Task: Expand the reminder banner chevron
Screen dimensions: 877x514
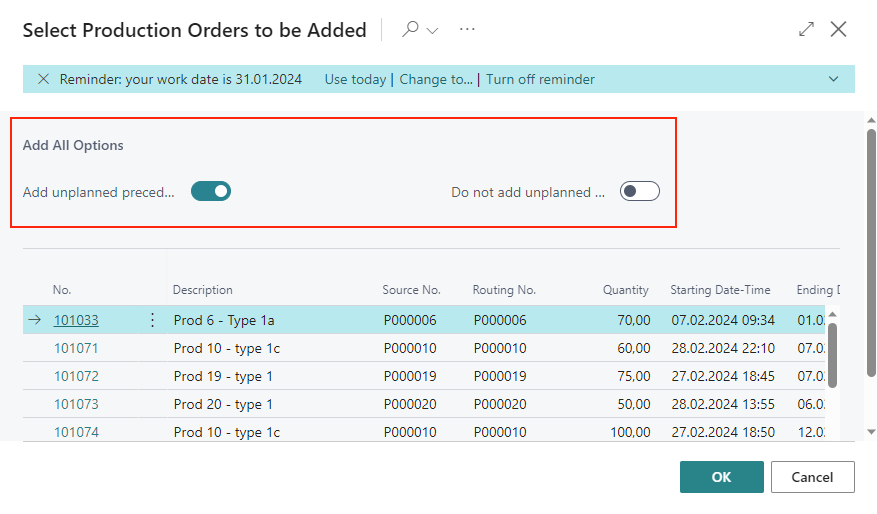Action: pos(833,79)
